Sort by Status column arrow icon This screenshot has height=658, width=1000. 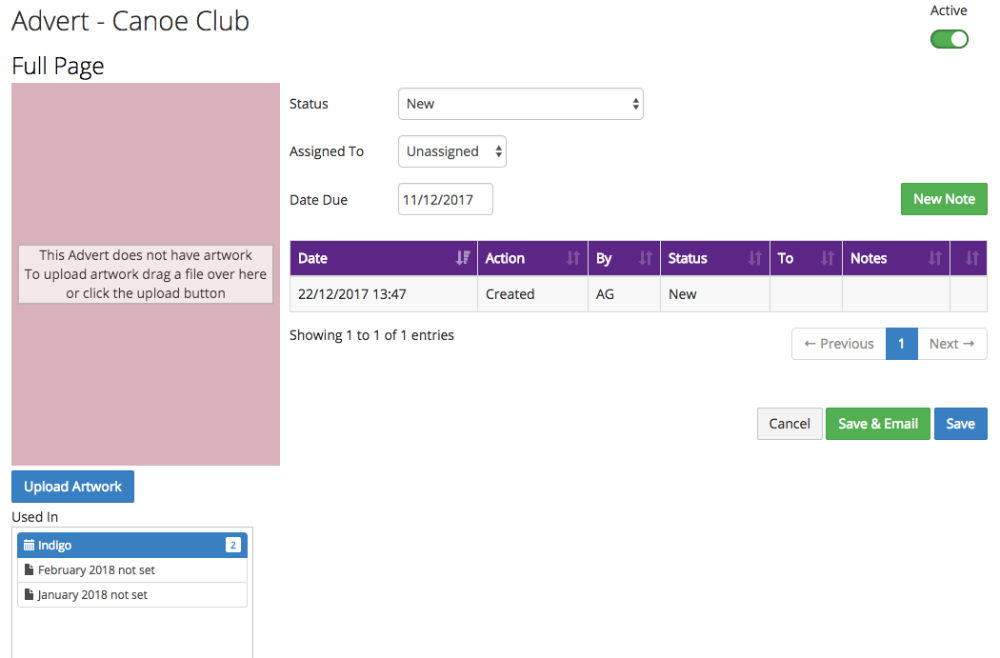click(x=754, y=258)
